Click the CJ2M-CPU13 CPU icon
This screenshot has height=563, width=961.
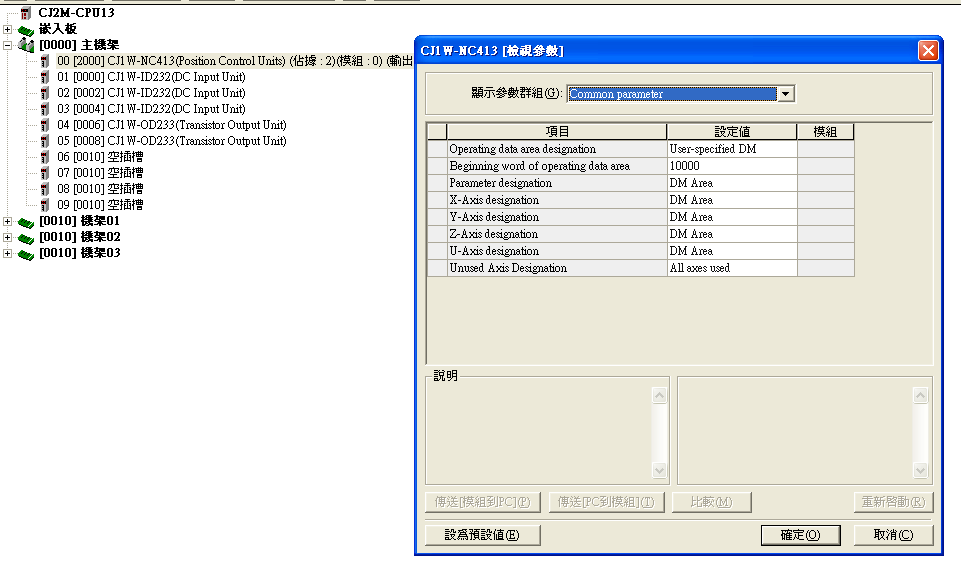pyautogui.click(x=25, y=13)
